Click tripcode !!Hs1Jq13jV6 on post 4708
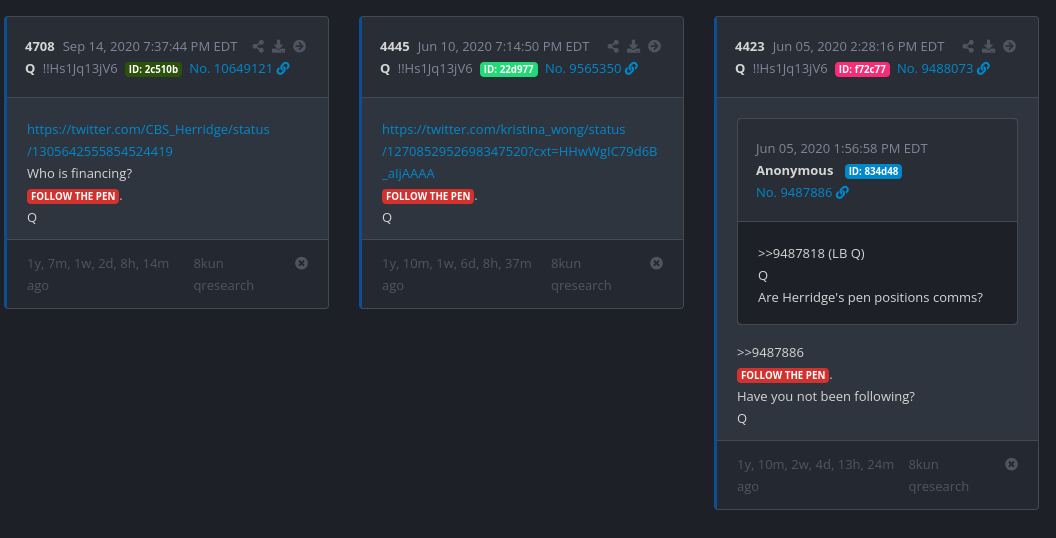The width and height of the screenshot is (1056, 538). click(80, 69)
